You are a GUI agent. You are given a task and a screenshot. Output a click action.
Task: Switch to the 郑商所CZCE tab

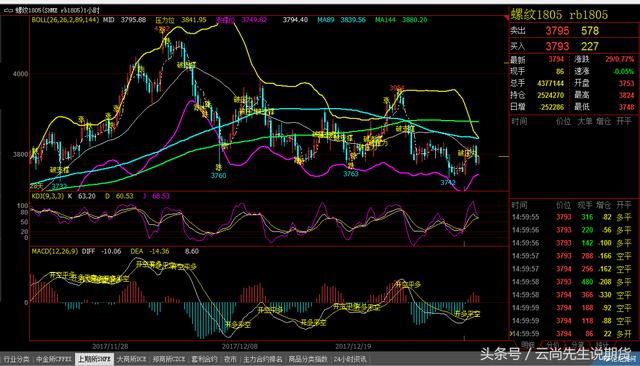169,359
